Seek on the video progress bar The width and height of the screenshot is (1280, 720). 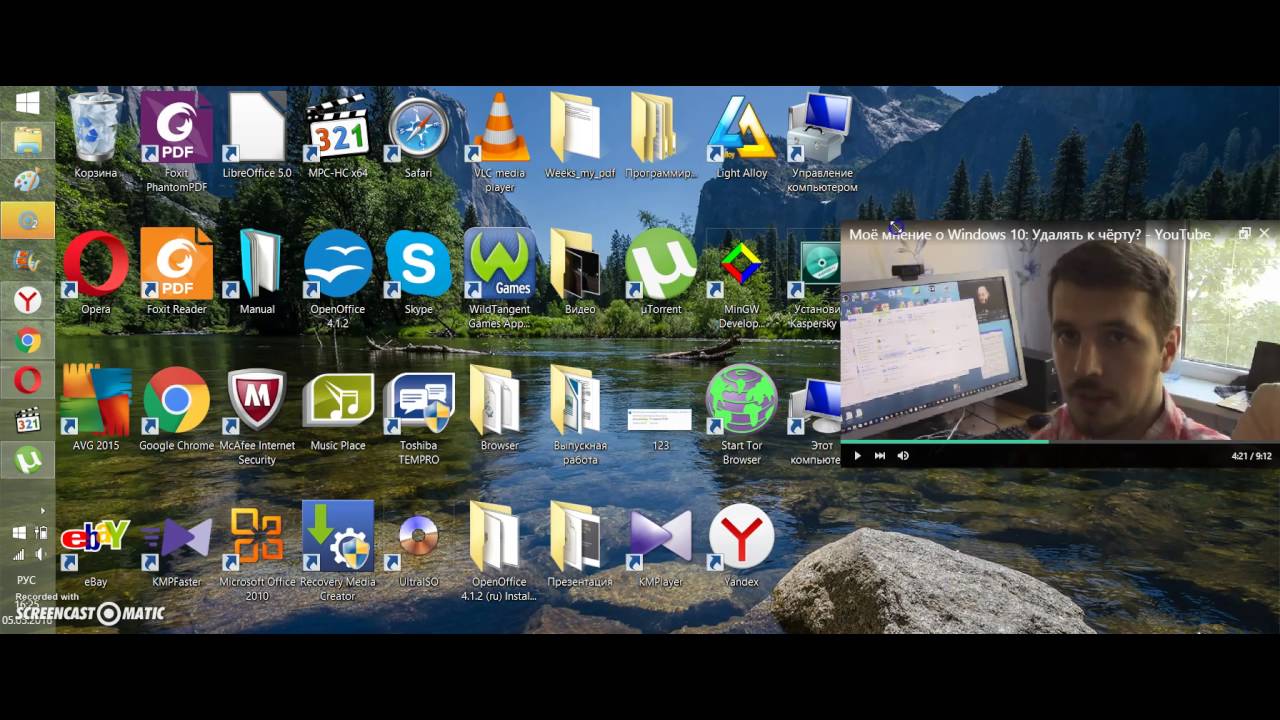click(1060, 441)
